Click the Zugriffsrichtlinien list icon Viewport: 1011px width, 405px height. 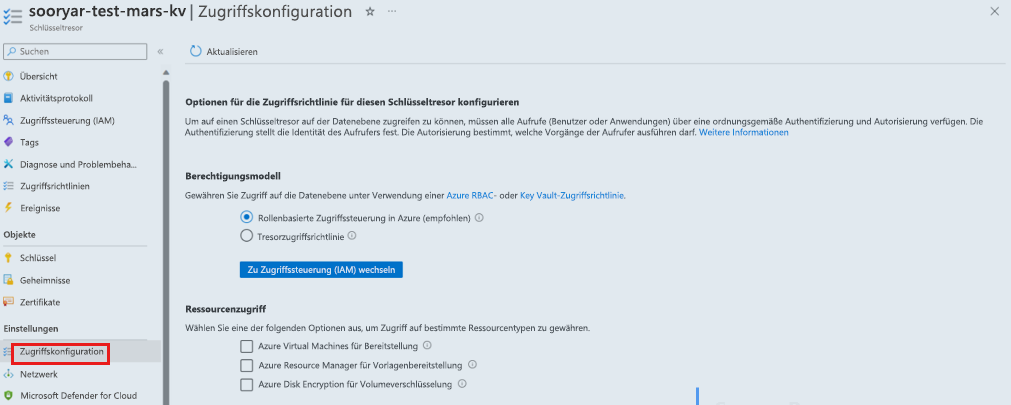tap(8, 186)
